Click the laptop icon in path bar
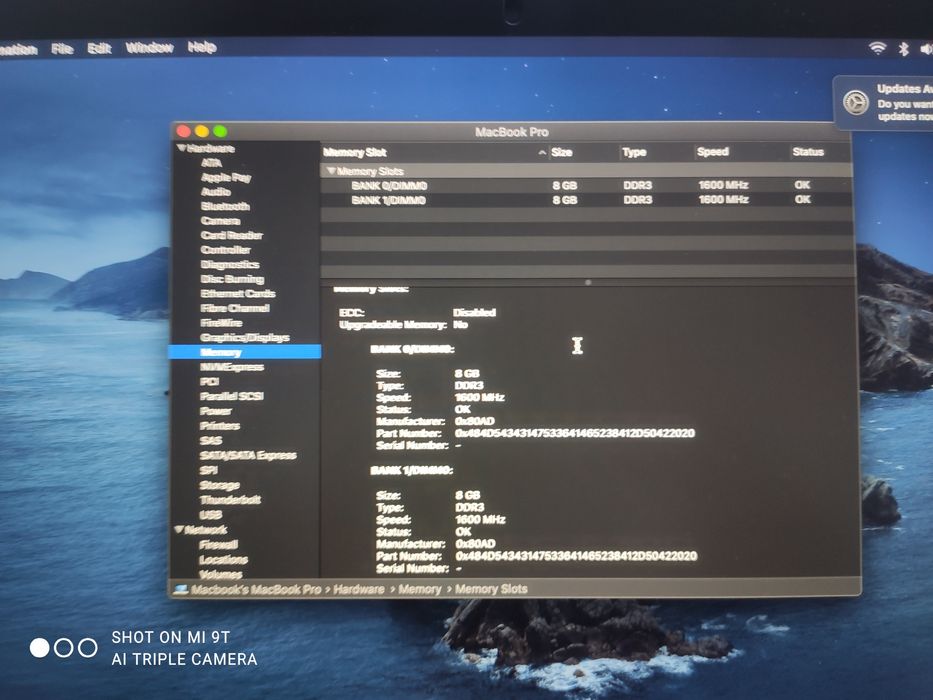 [181, 589]
